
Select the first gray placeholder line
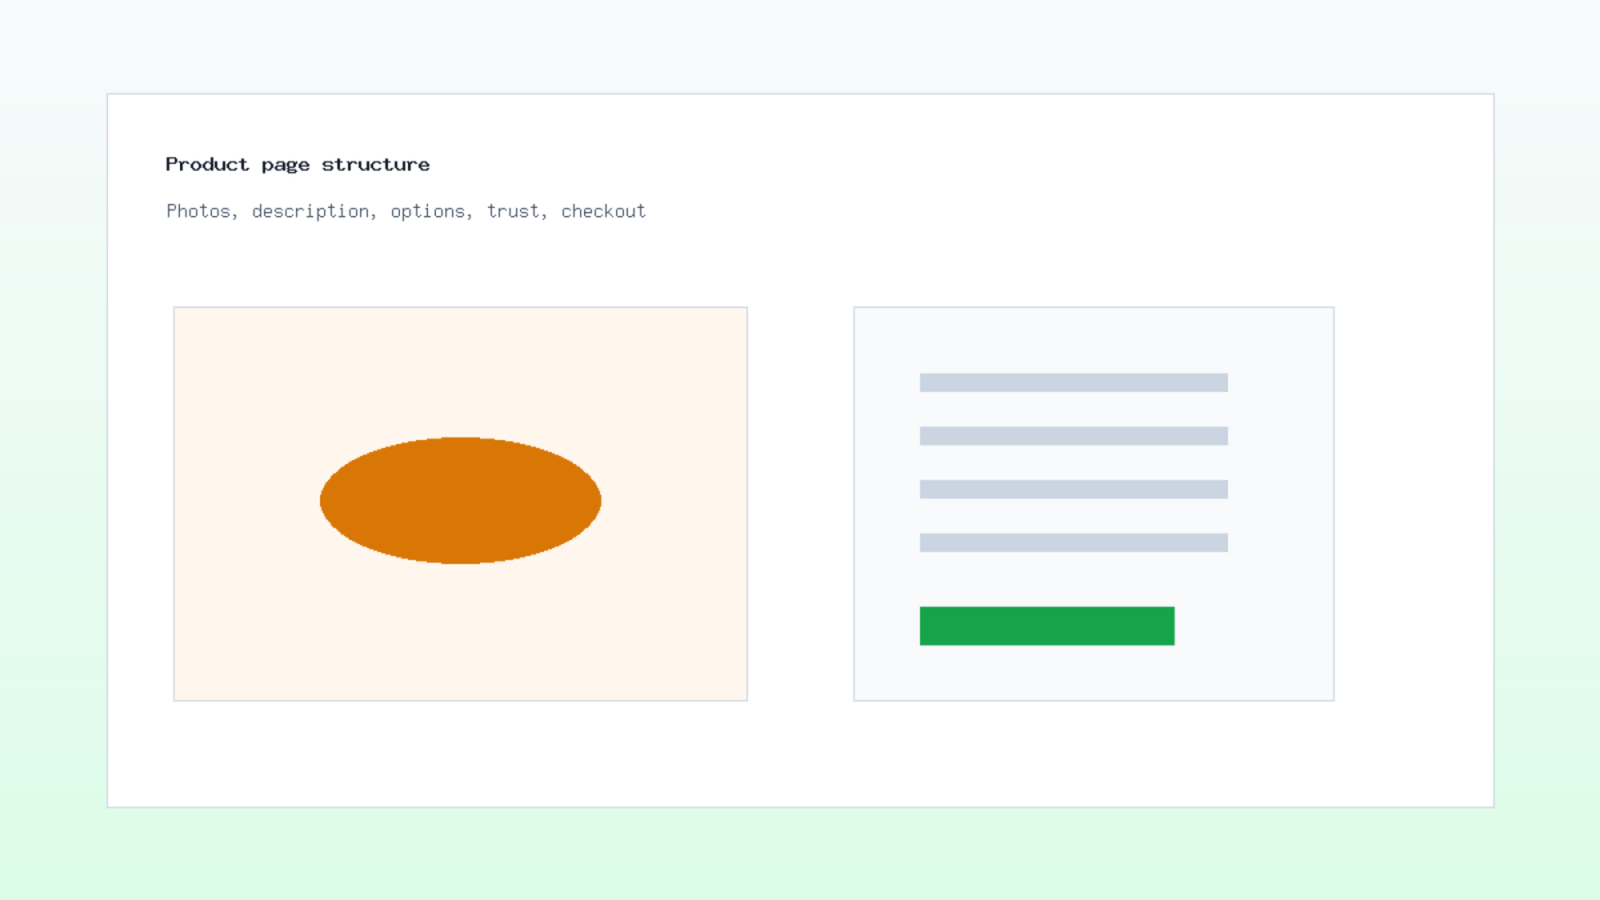pyautogui.click(x=1074, y=383)
